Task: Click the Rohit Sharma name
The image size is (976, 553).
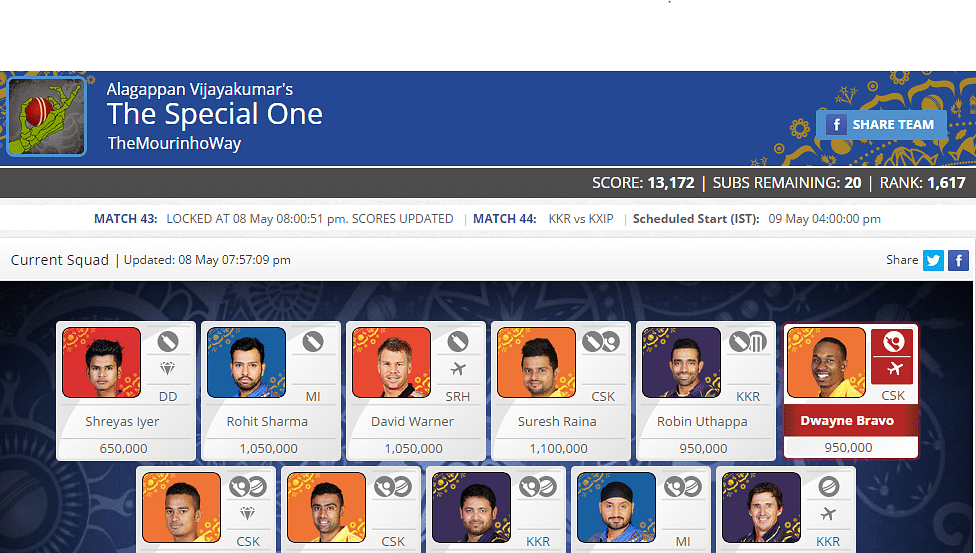Action: click(267, 422)
